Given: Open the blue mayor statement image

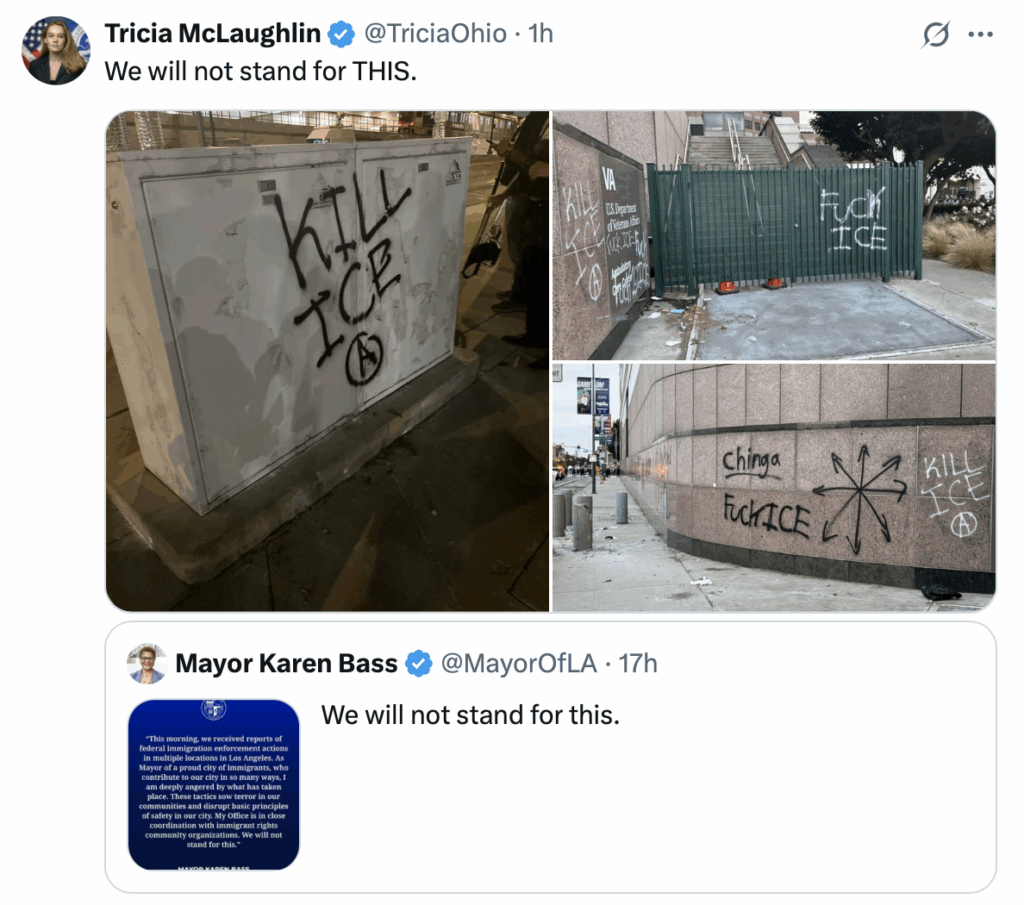Looking at the screenshot, I should coord(214,784).
